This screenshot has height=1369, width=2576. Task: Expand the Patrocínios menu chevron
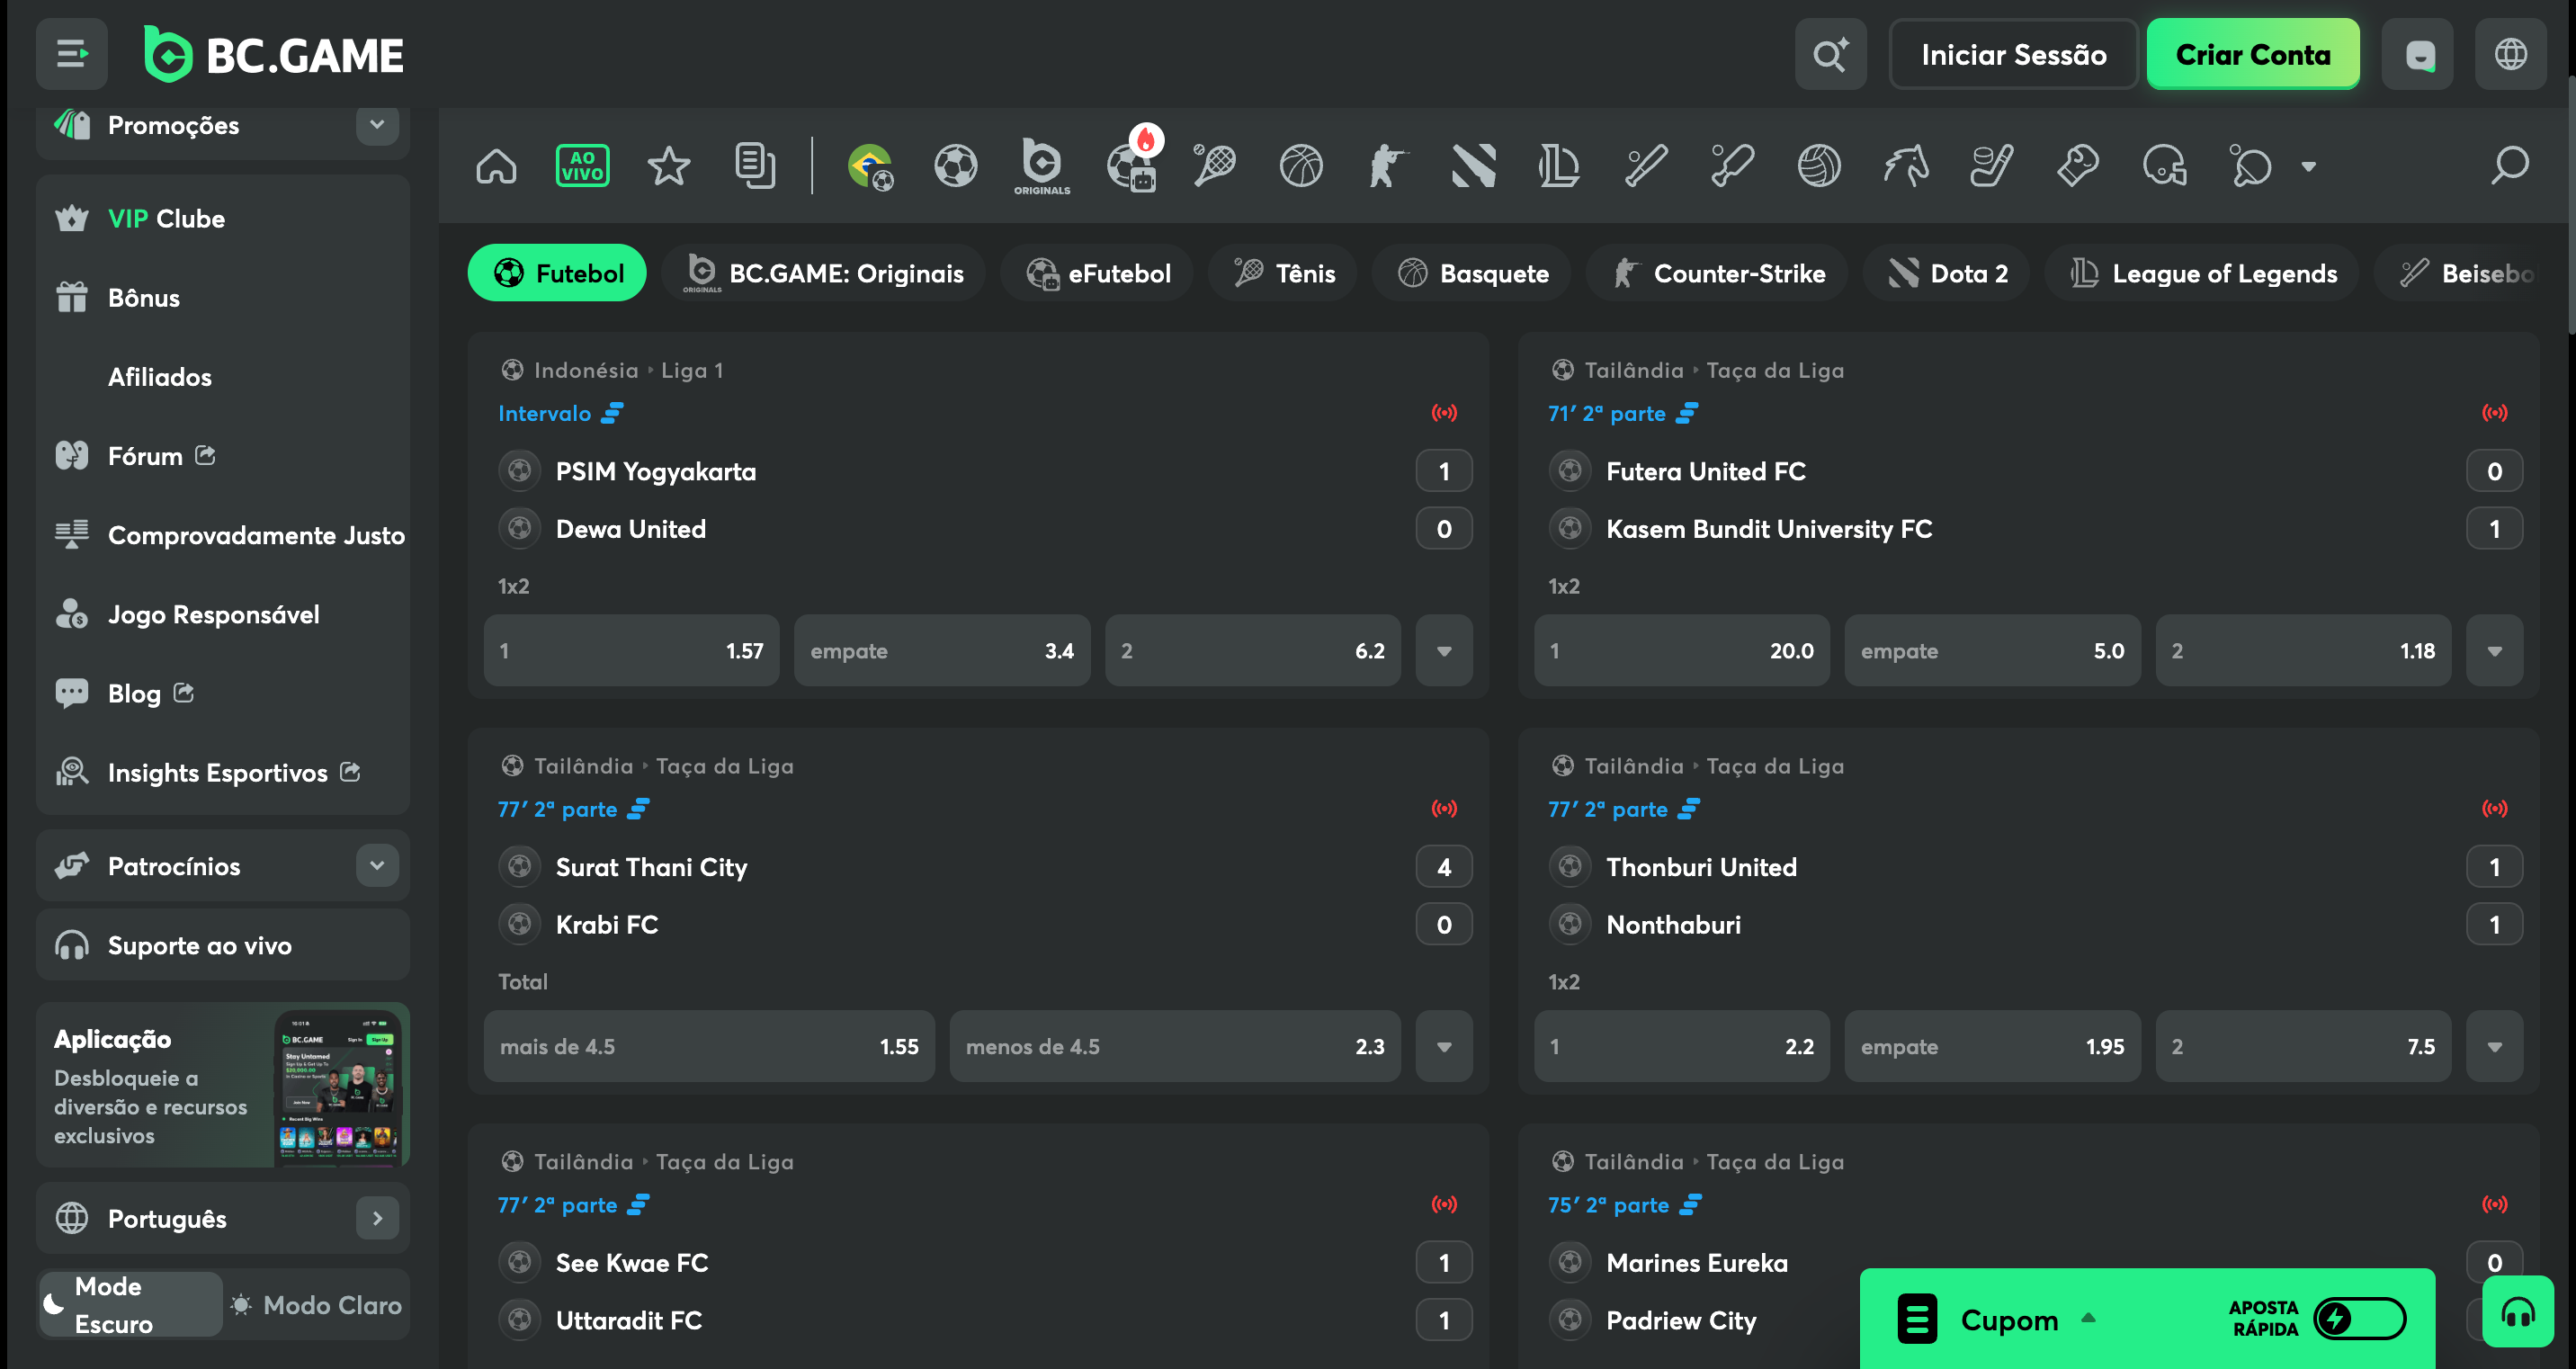pyautogui.click(x=377, y=866)
